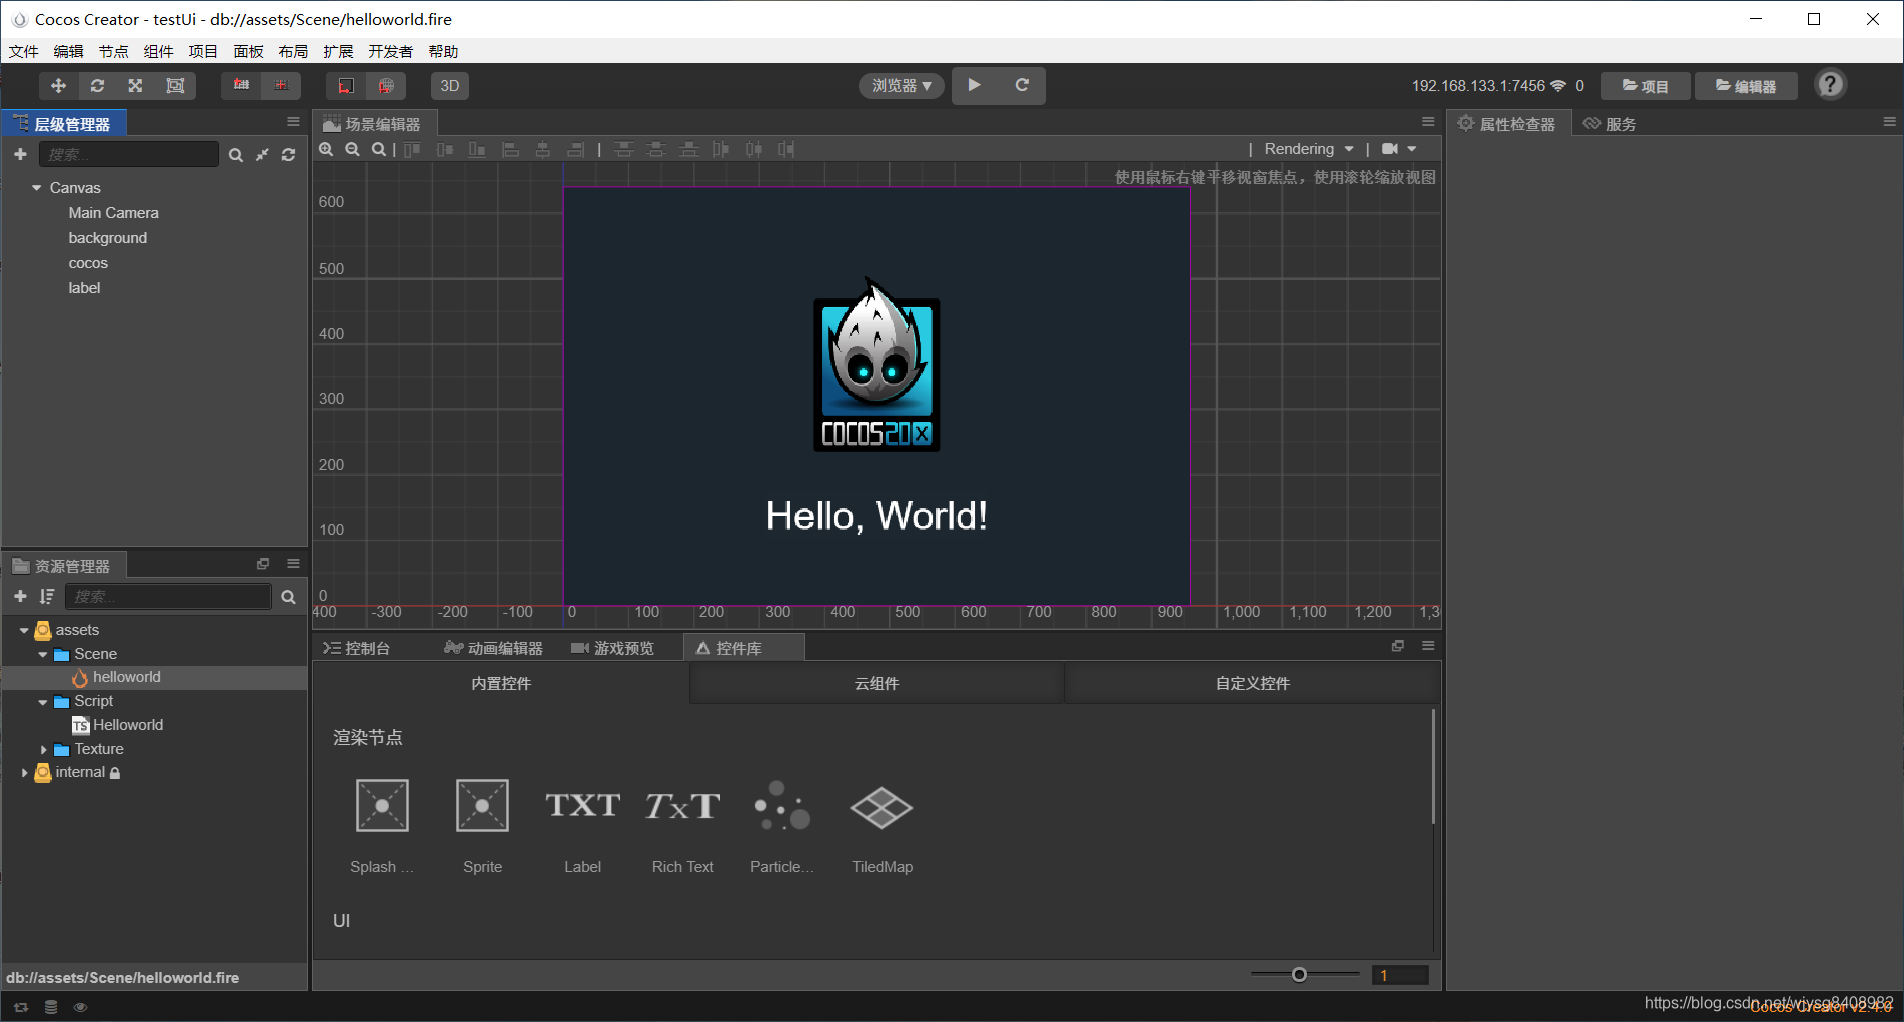Toggle anchor pivot display mode
This screenshot has width=1904, height=1022.
pos(240,86)
